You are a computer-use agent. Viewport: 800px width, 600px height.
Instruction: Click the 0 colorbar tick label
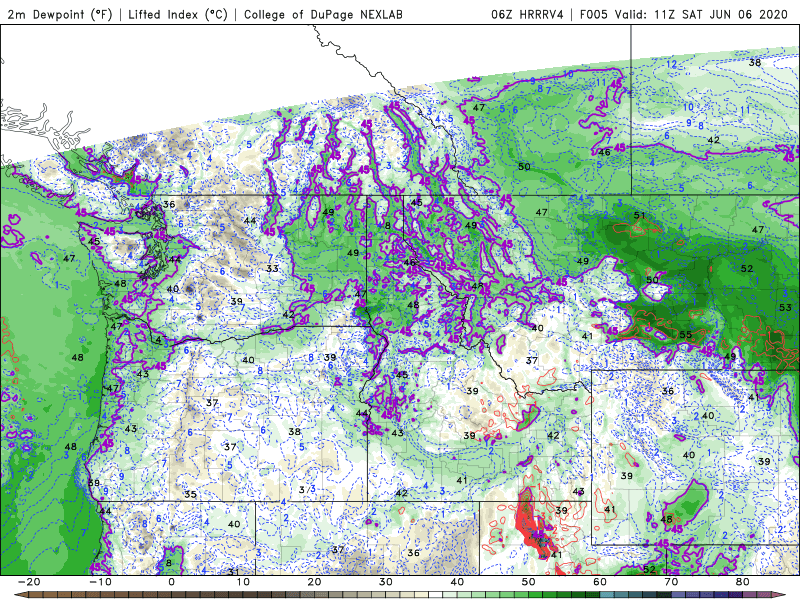pos(171,582)
